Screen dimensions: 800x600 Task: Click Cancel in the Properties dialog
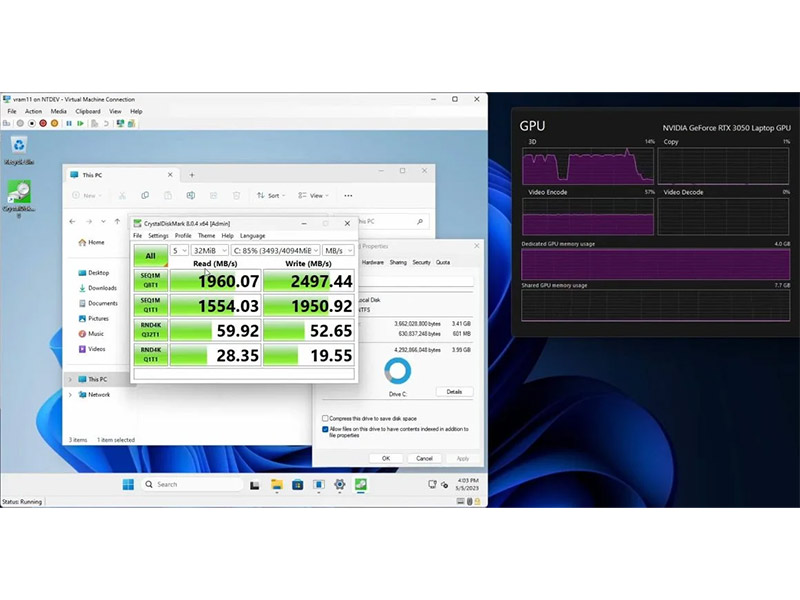[424, 458]
